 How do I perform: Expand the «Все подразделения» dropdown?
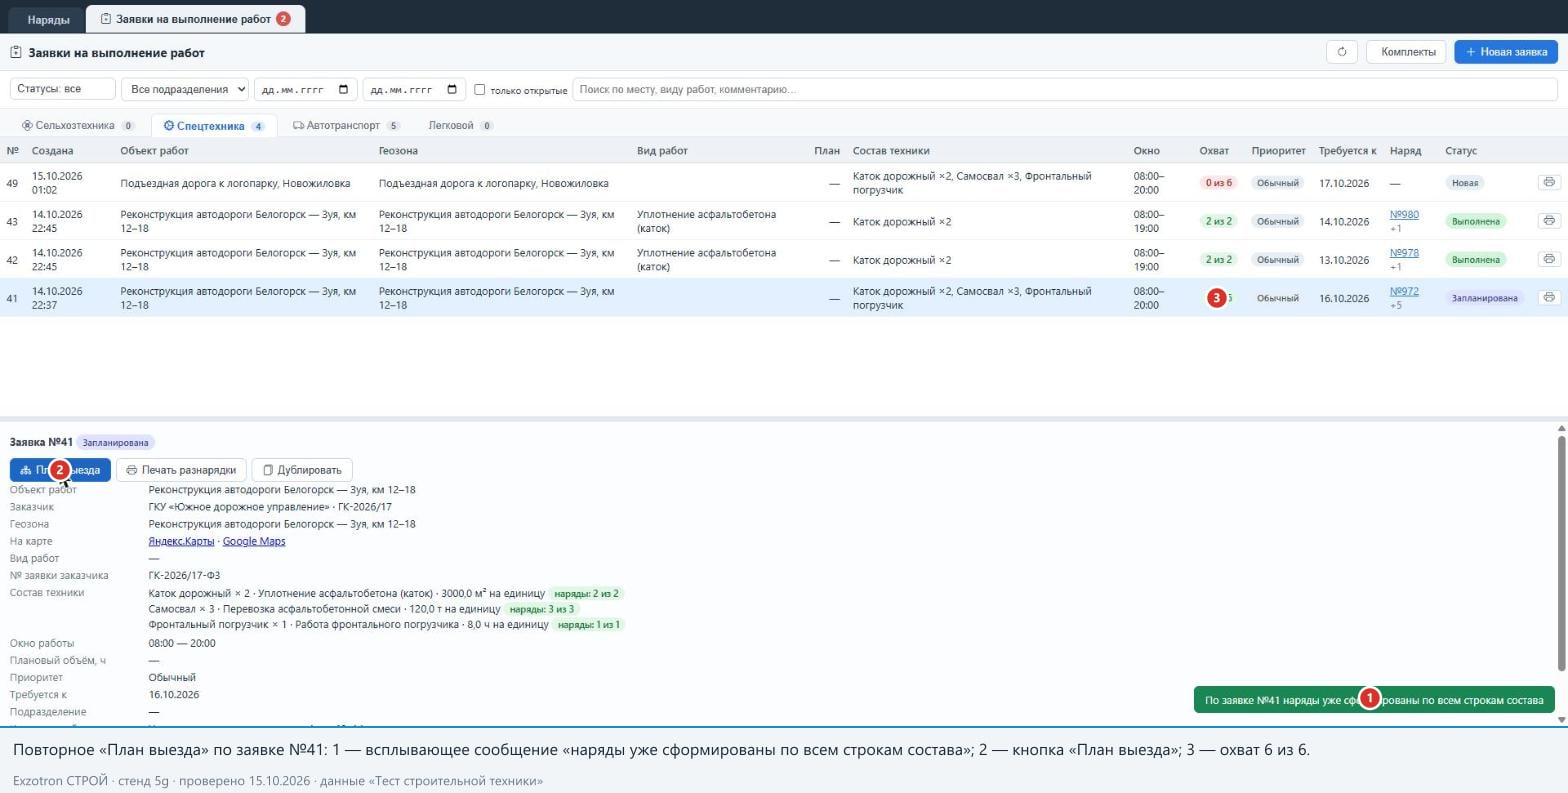185,89
